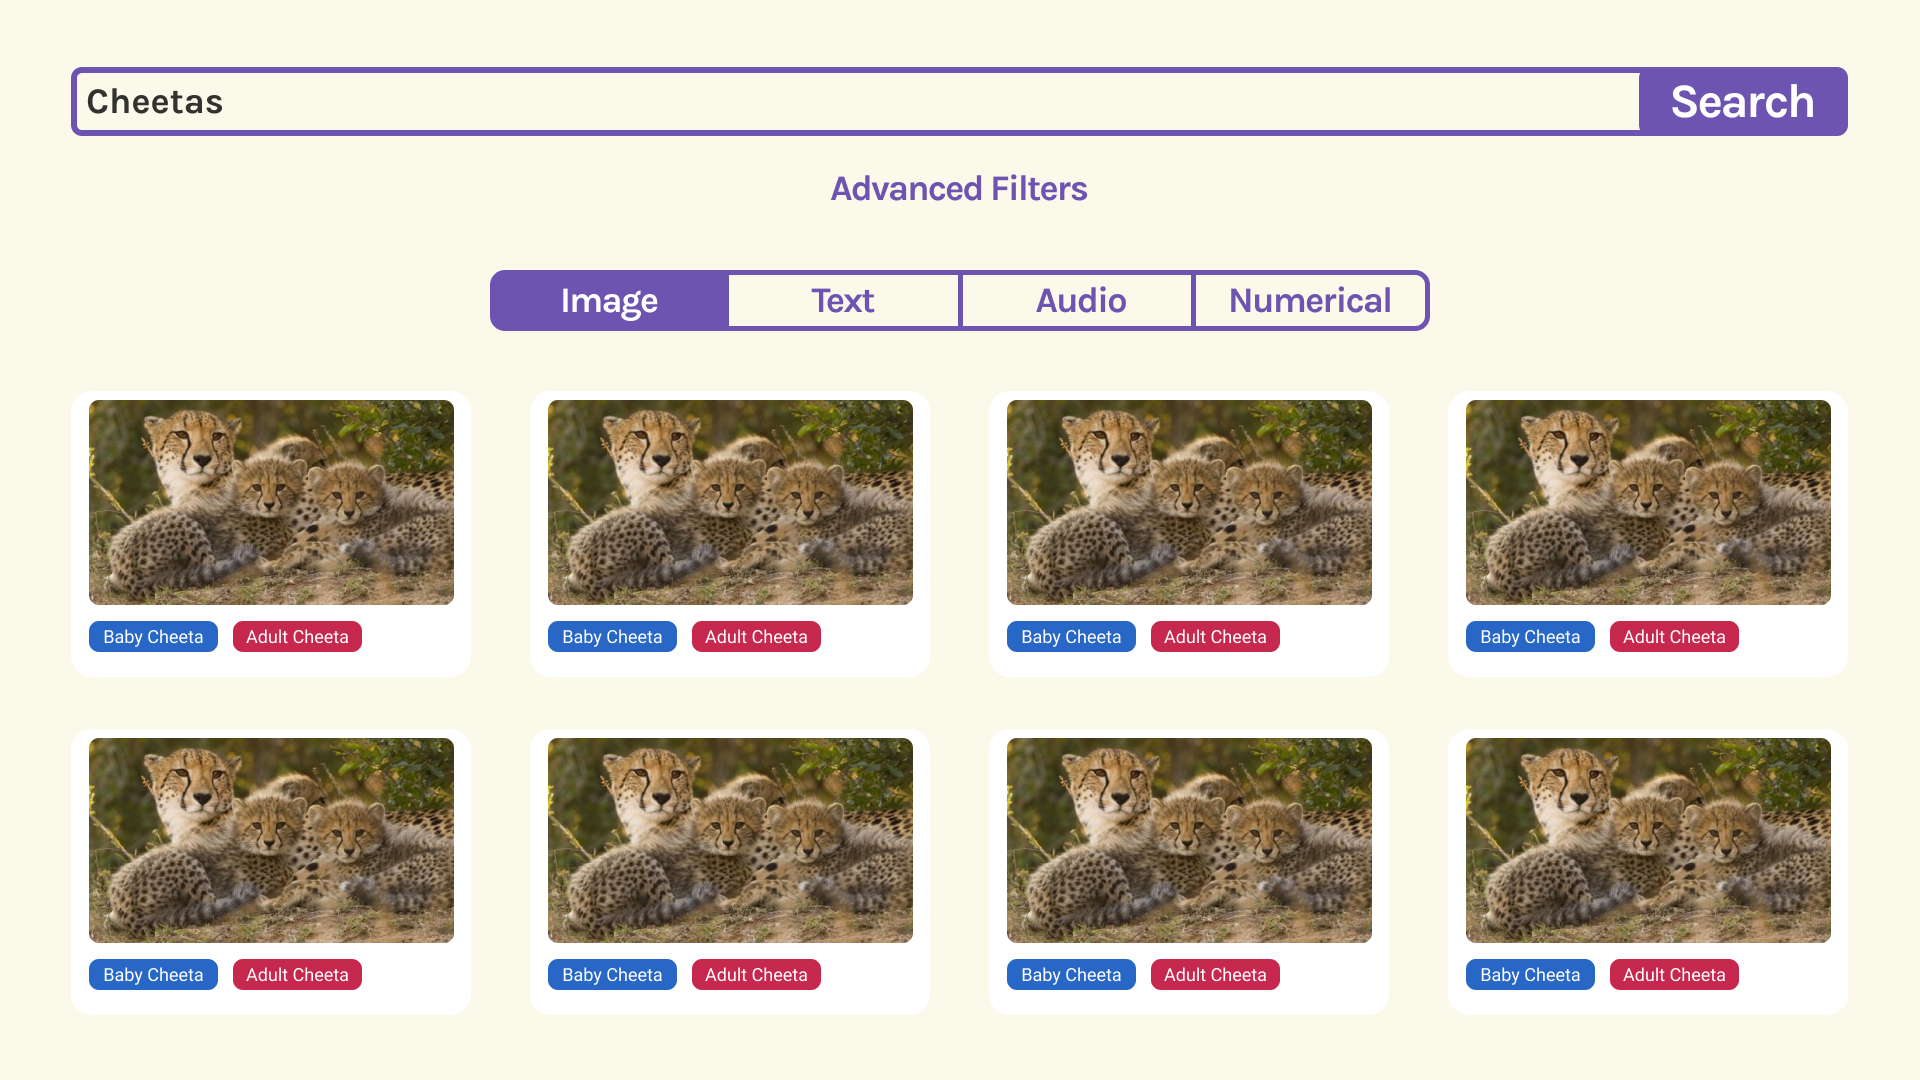The width and height of the screenshot is (1920, 1080).
Task: Open the first cheetah thumbnail in bottom row
Action: [x=271, y=840]
